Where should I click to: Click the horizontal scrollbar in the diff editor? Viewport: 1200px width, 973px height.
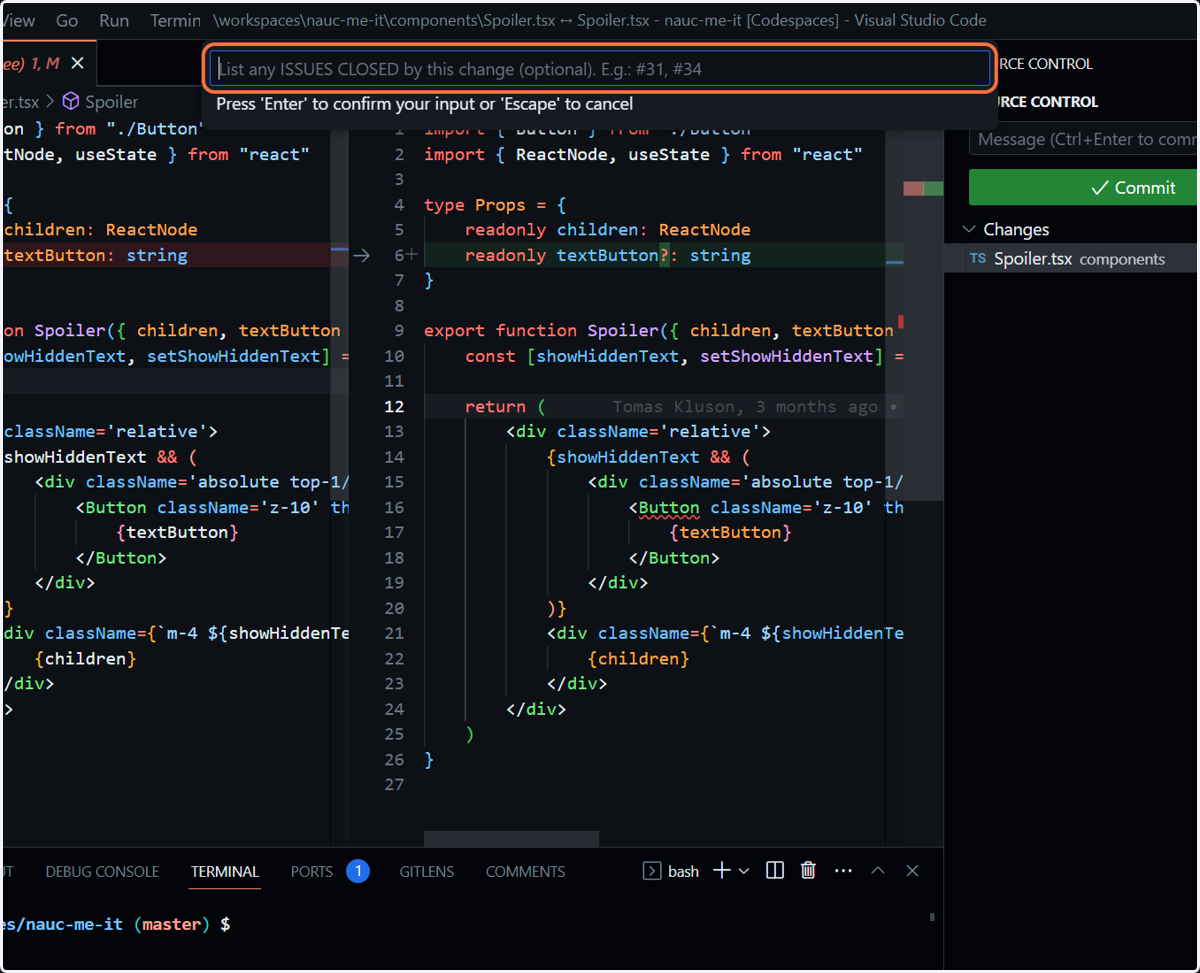coord(511,838)
